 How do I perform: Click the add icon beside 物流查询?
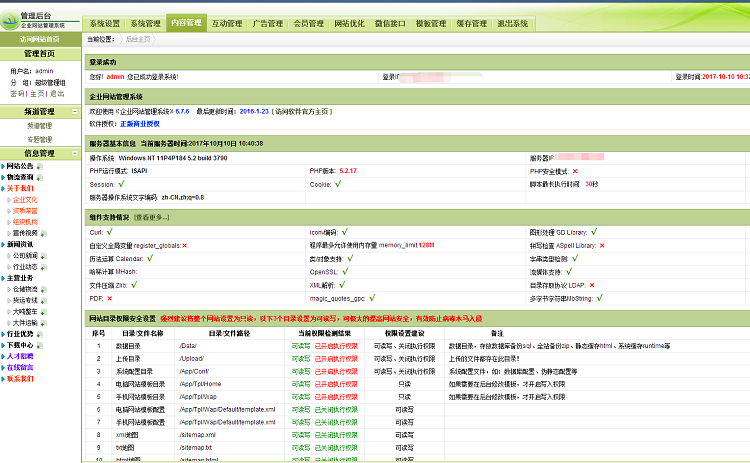pyautogui.click(x=40, y=177)
